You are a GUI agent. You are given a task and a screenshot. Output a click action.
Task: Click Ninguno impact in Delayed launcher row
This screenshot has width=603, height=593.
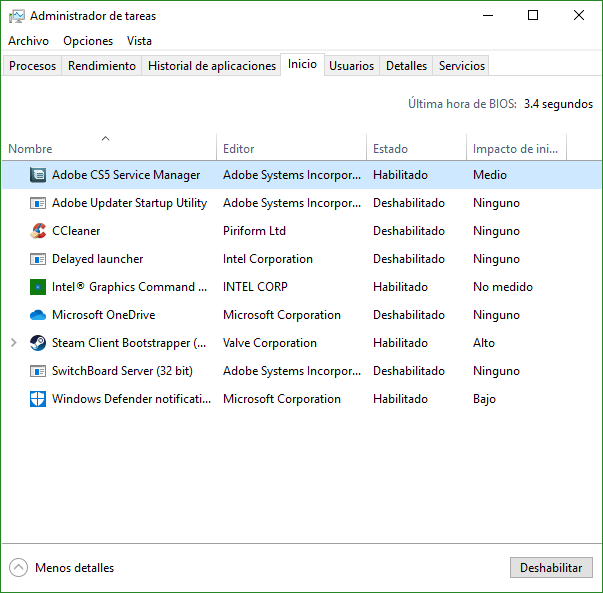[496, 259]
